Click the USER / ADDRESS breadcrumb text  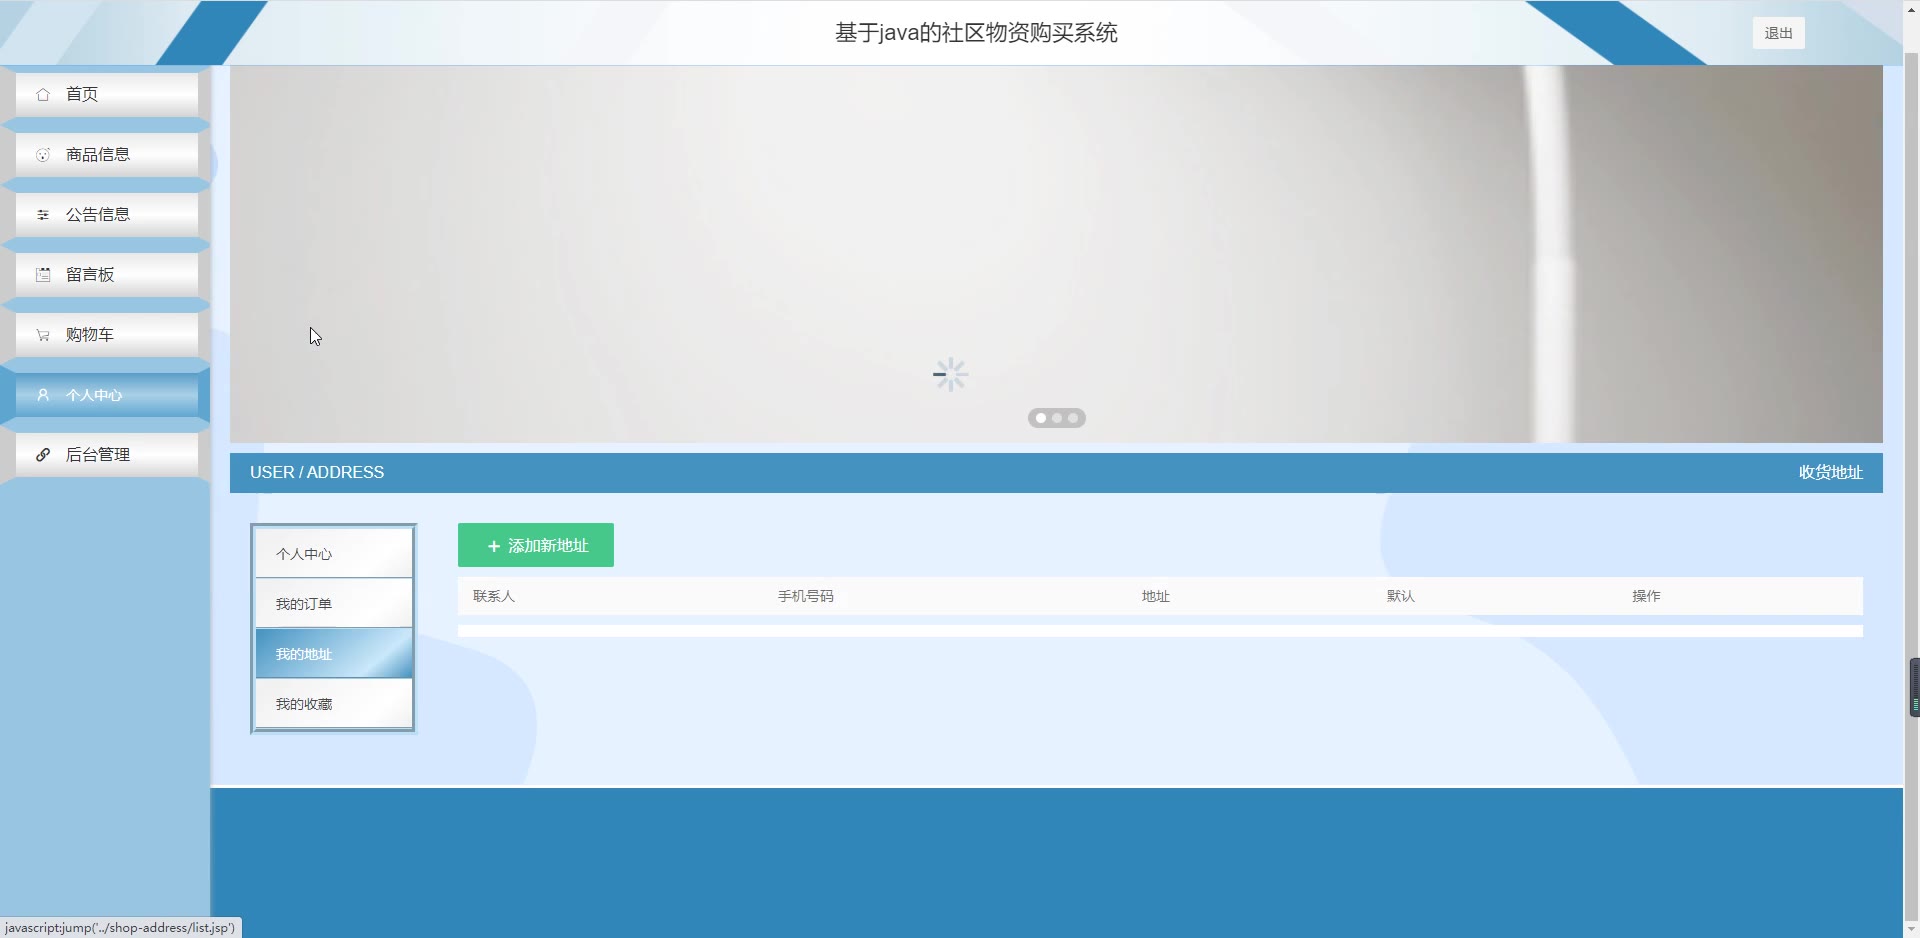pyautogui.click(x=317, y=472)
